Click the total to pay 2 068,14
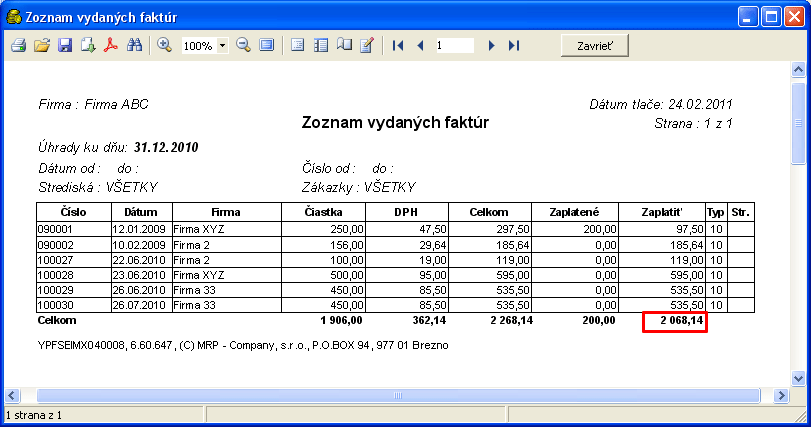811x427 pixels. click(682, 321)
